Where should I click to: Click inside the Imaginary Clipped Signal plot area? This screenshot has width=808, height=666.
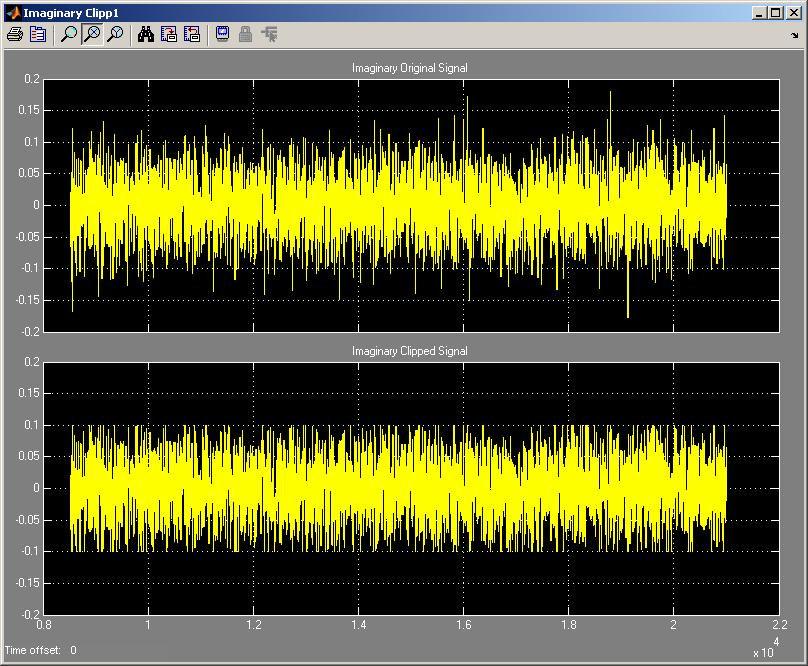coord(411,489)
